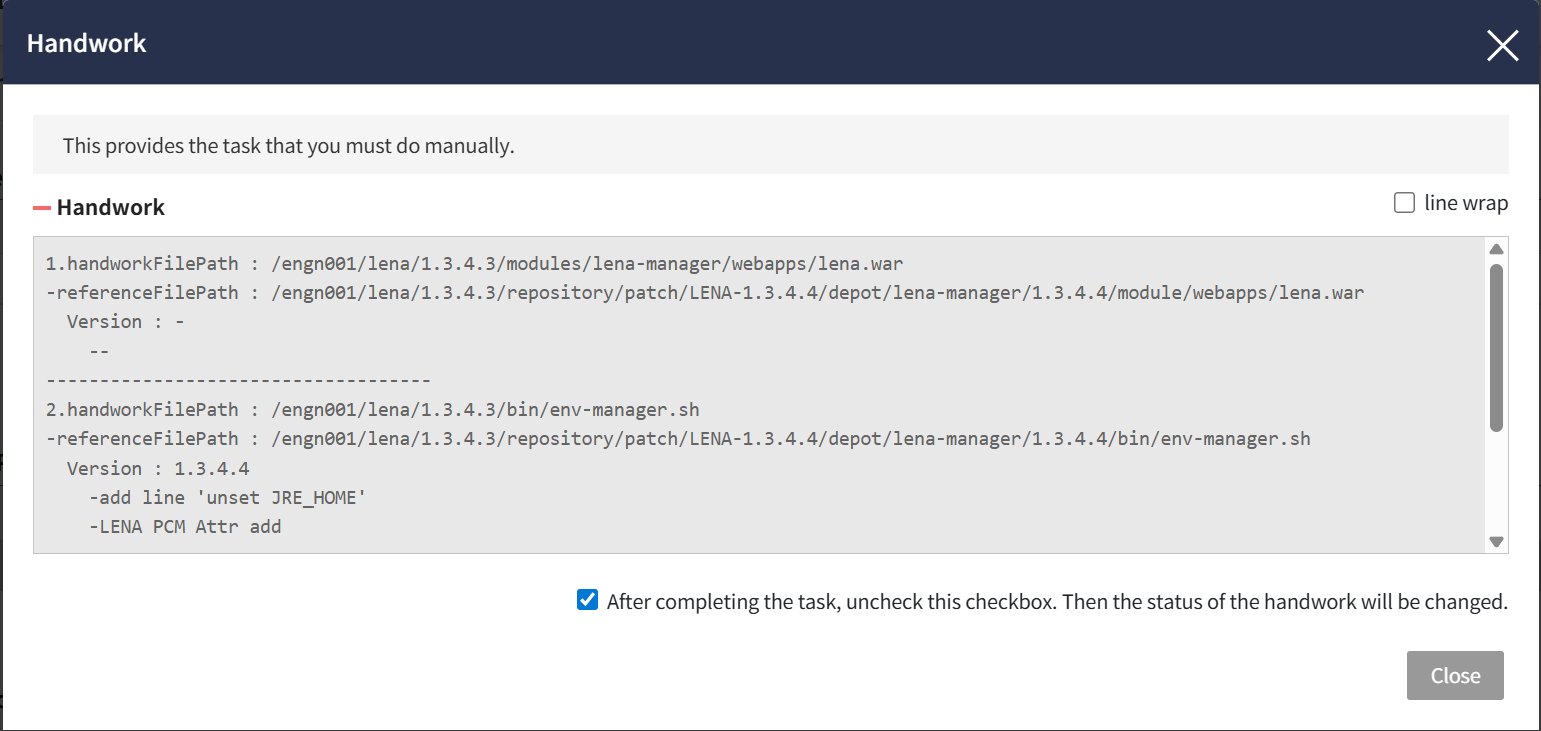Collapse the Handwork section red dash icon

(x=41, y=208)
